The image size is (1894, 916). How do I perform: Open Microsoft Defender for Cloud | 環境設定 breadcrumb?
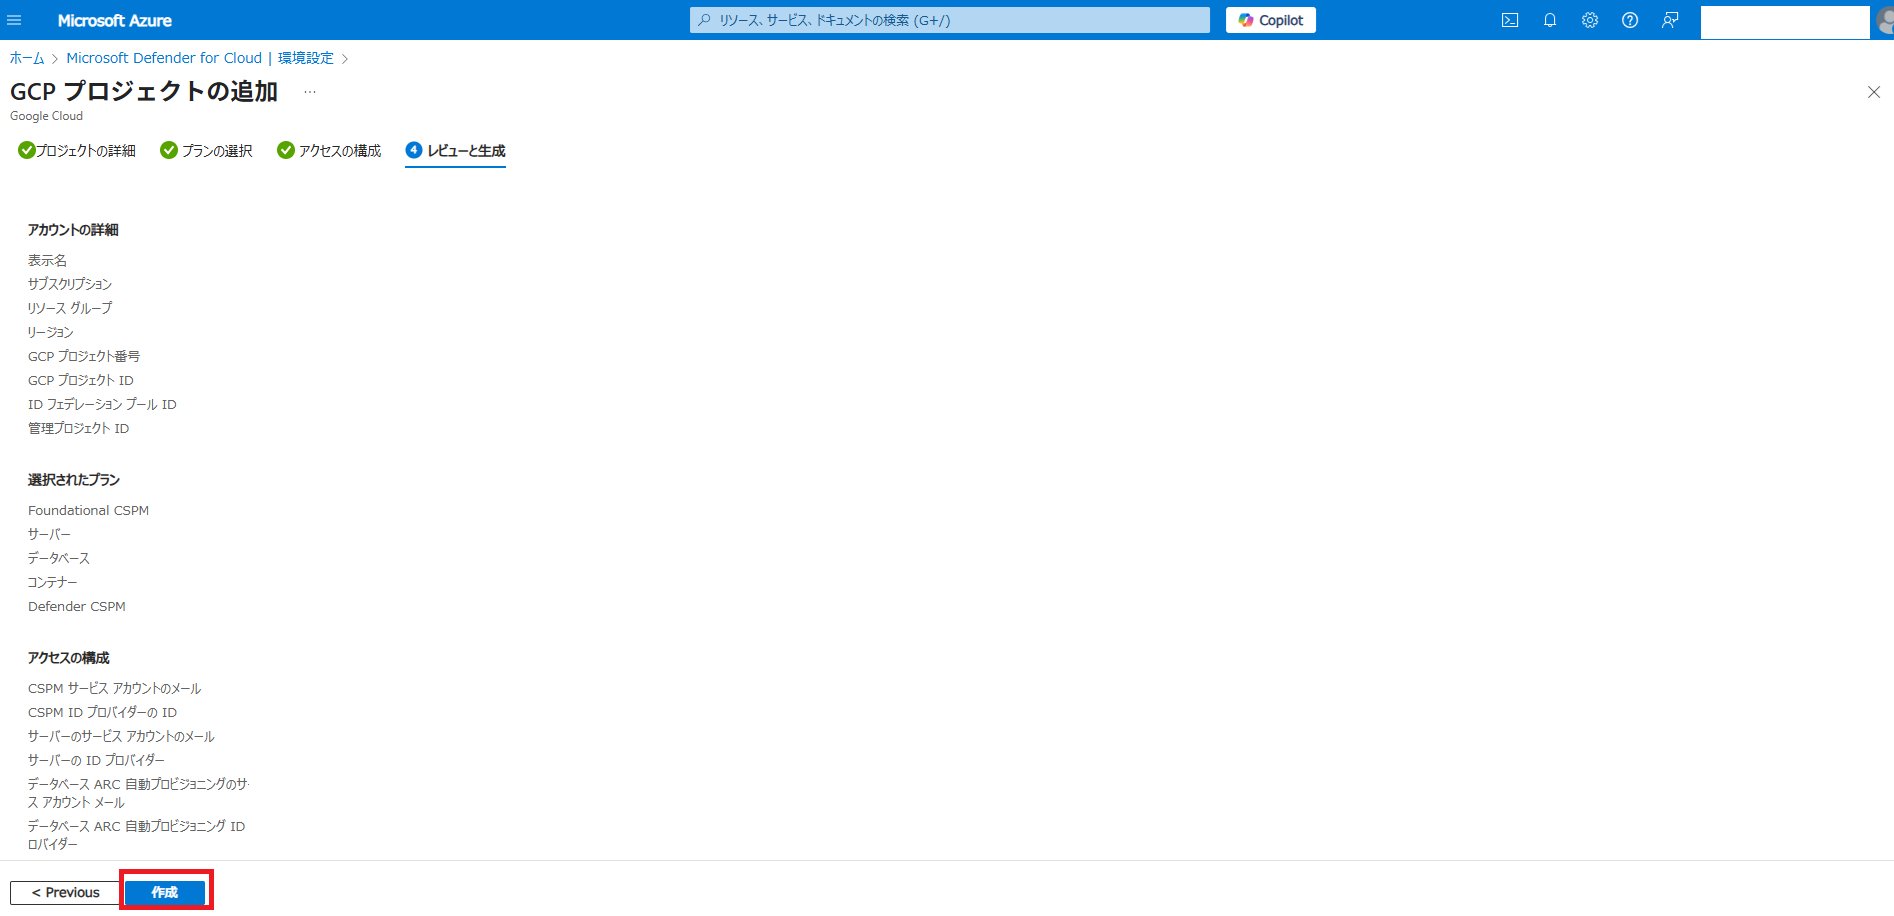pos(200,58)
